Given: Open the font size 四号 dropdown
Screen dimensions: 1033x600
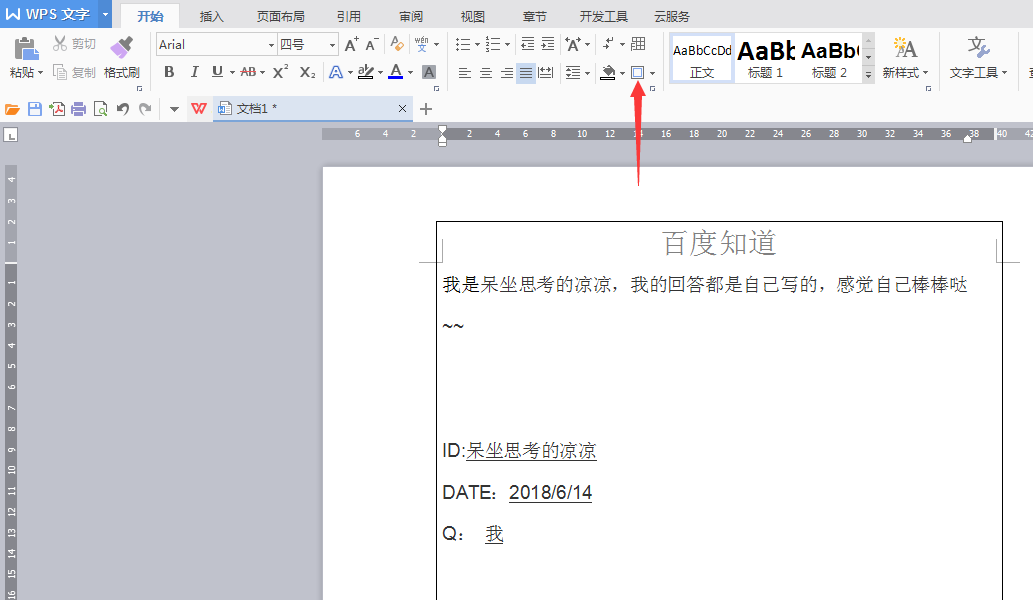Looking at the screenshot, I should [x=332, y=45].
